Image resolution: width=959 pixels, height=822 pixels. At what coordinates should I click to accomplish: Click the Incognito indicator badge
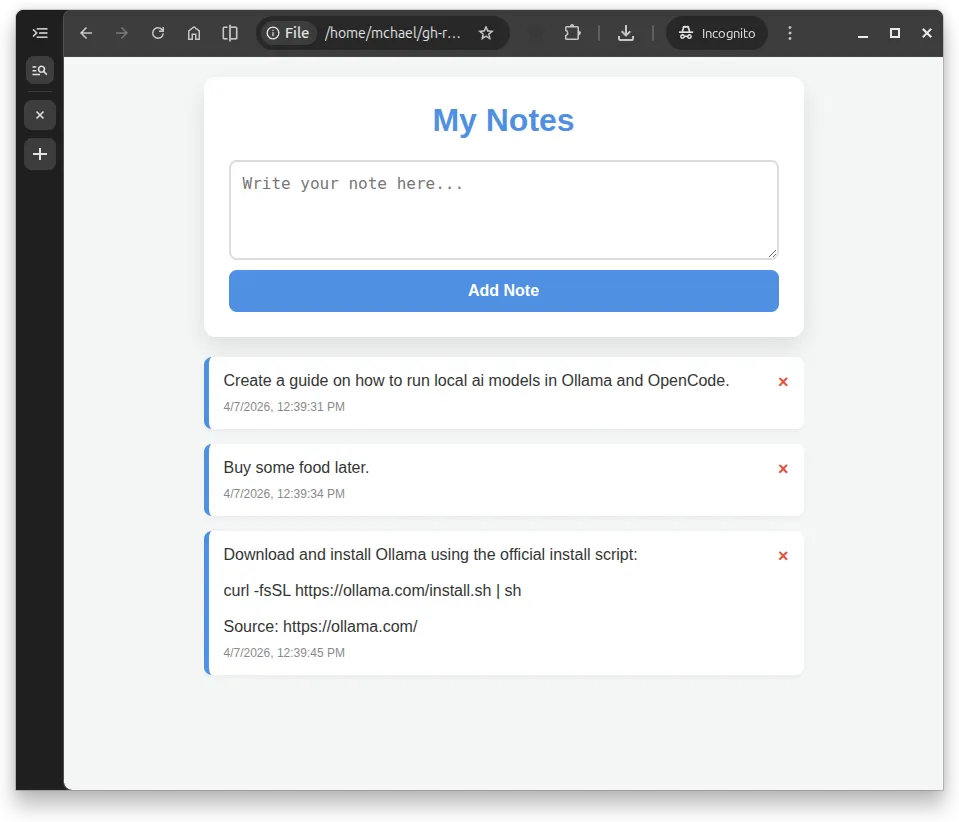point(716,33)
